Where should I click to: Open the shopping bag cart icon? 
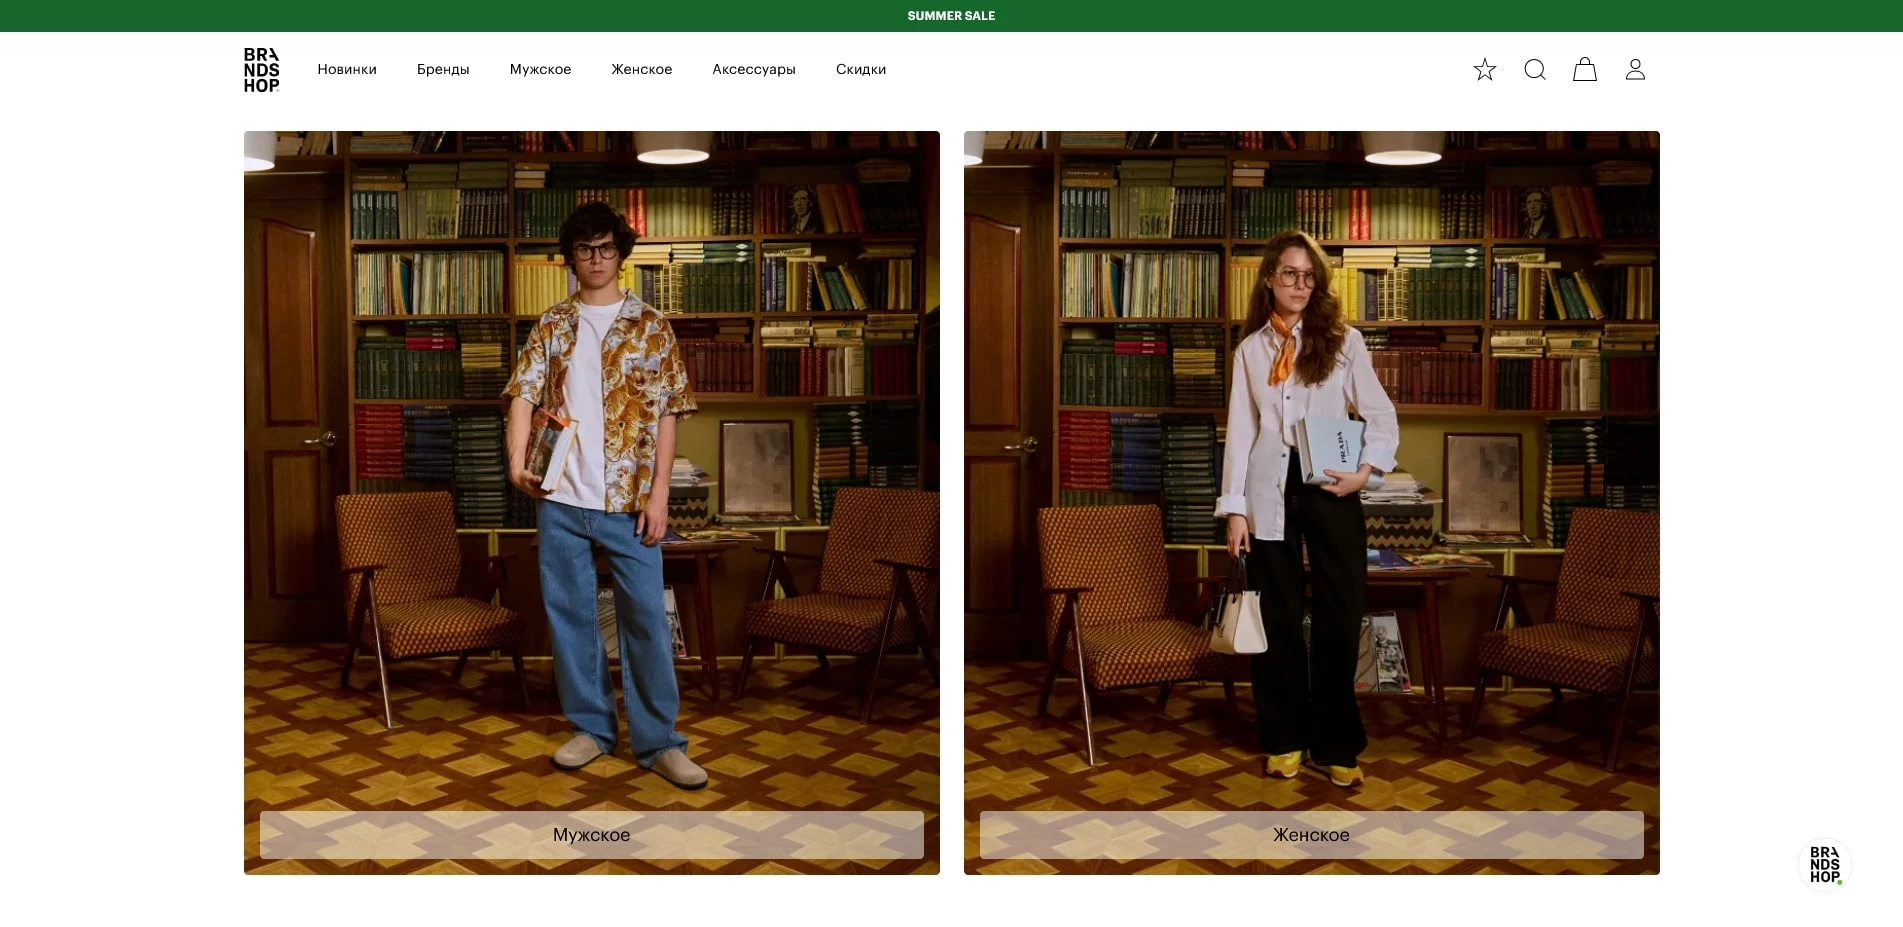(x=1584, y=69)
